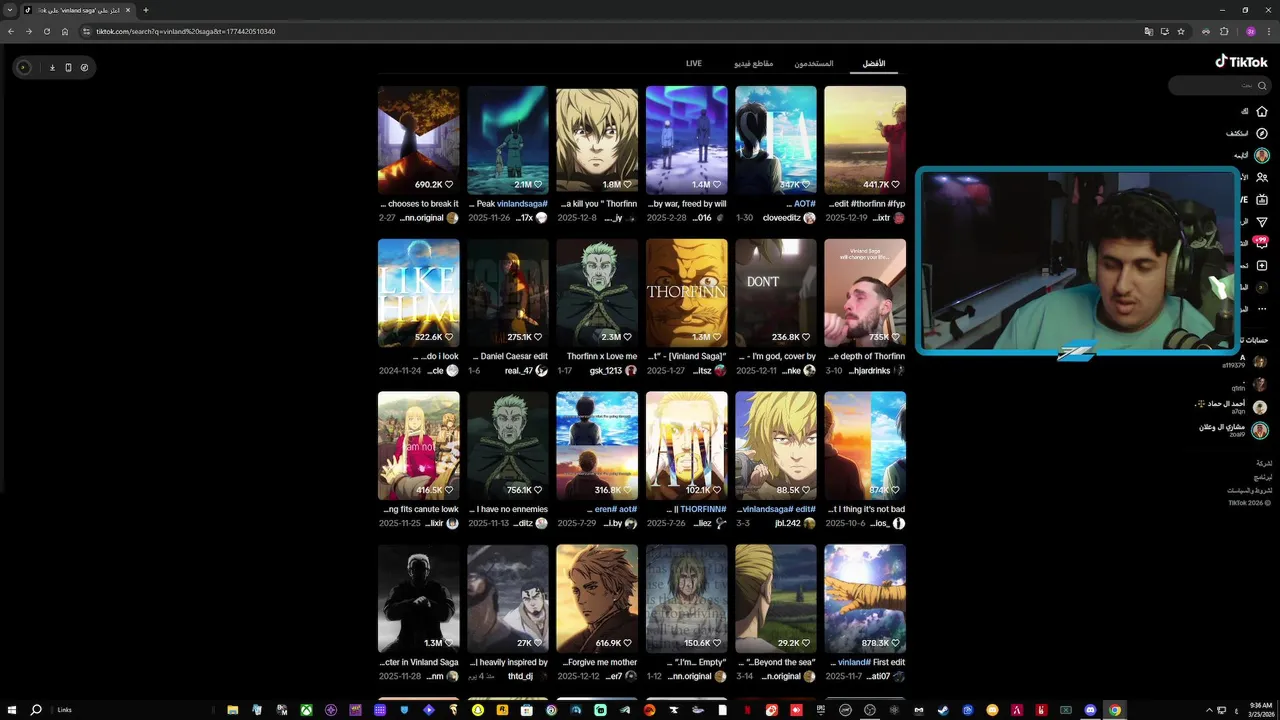The height and width of the screenshot is (720, 1280).
Task: Open the inbox with 99+ badge
Action: tap(1261, 243)
